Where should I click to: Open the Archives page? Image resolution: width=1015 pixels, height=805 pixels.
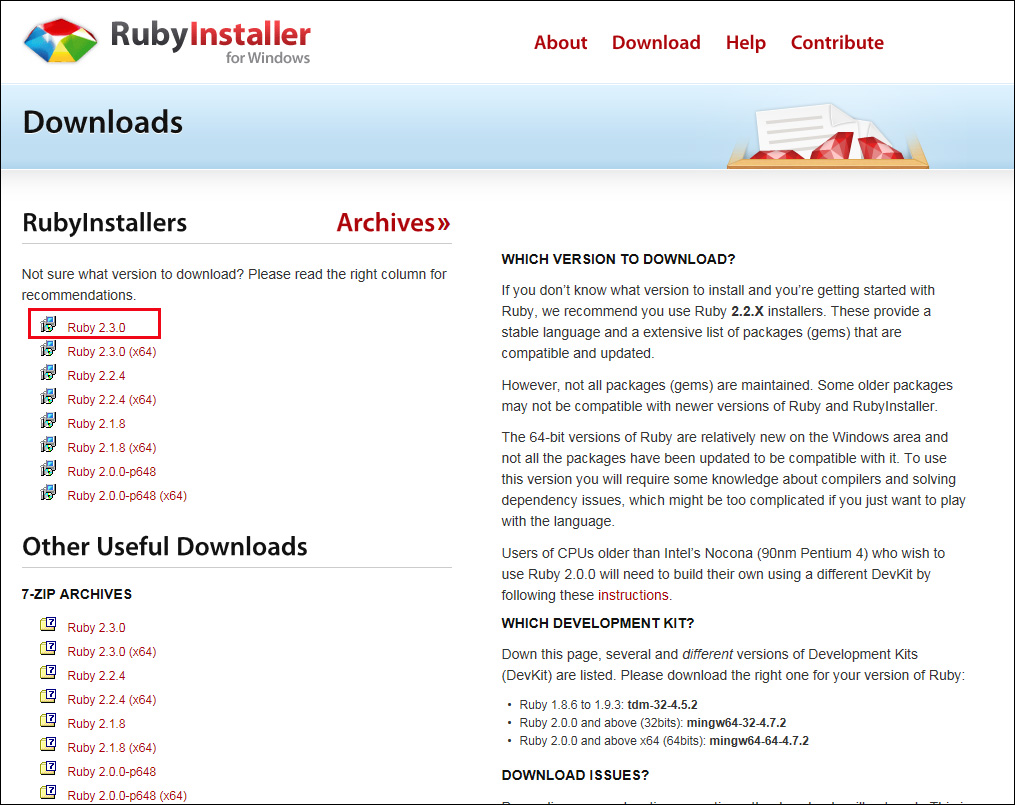coord(393,222)
